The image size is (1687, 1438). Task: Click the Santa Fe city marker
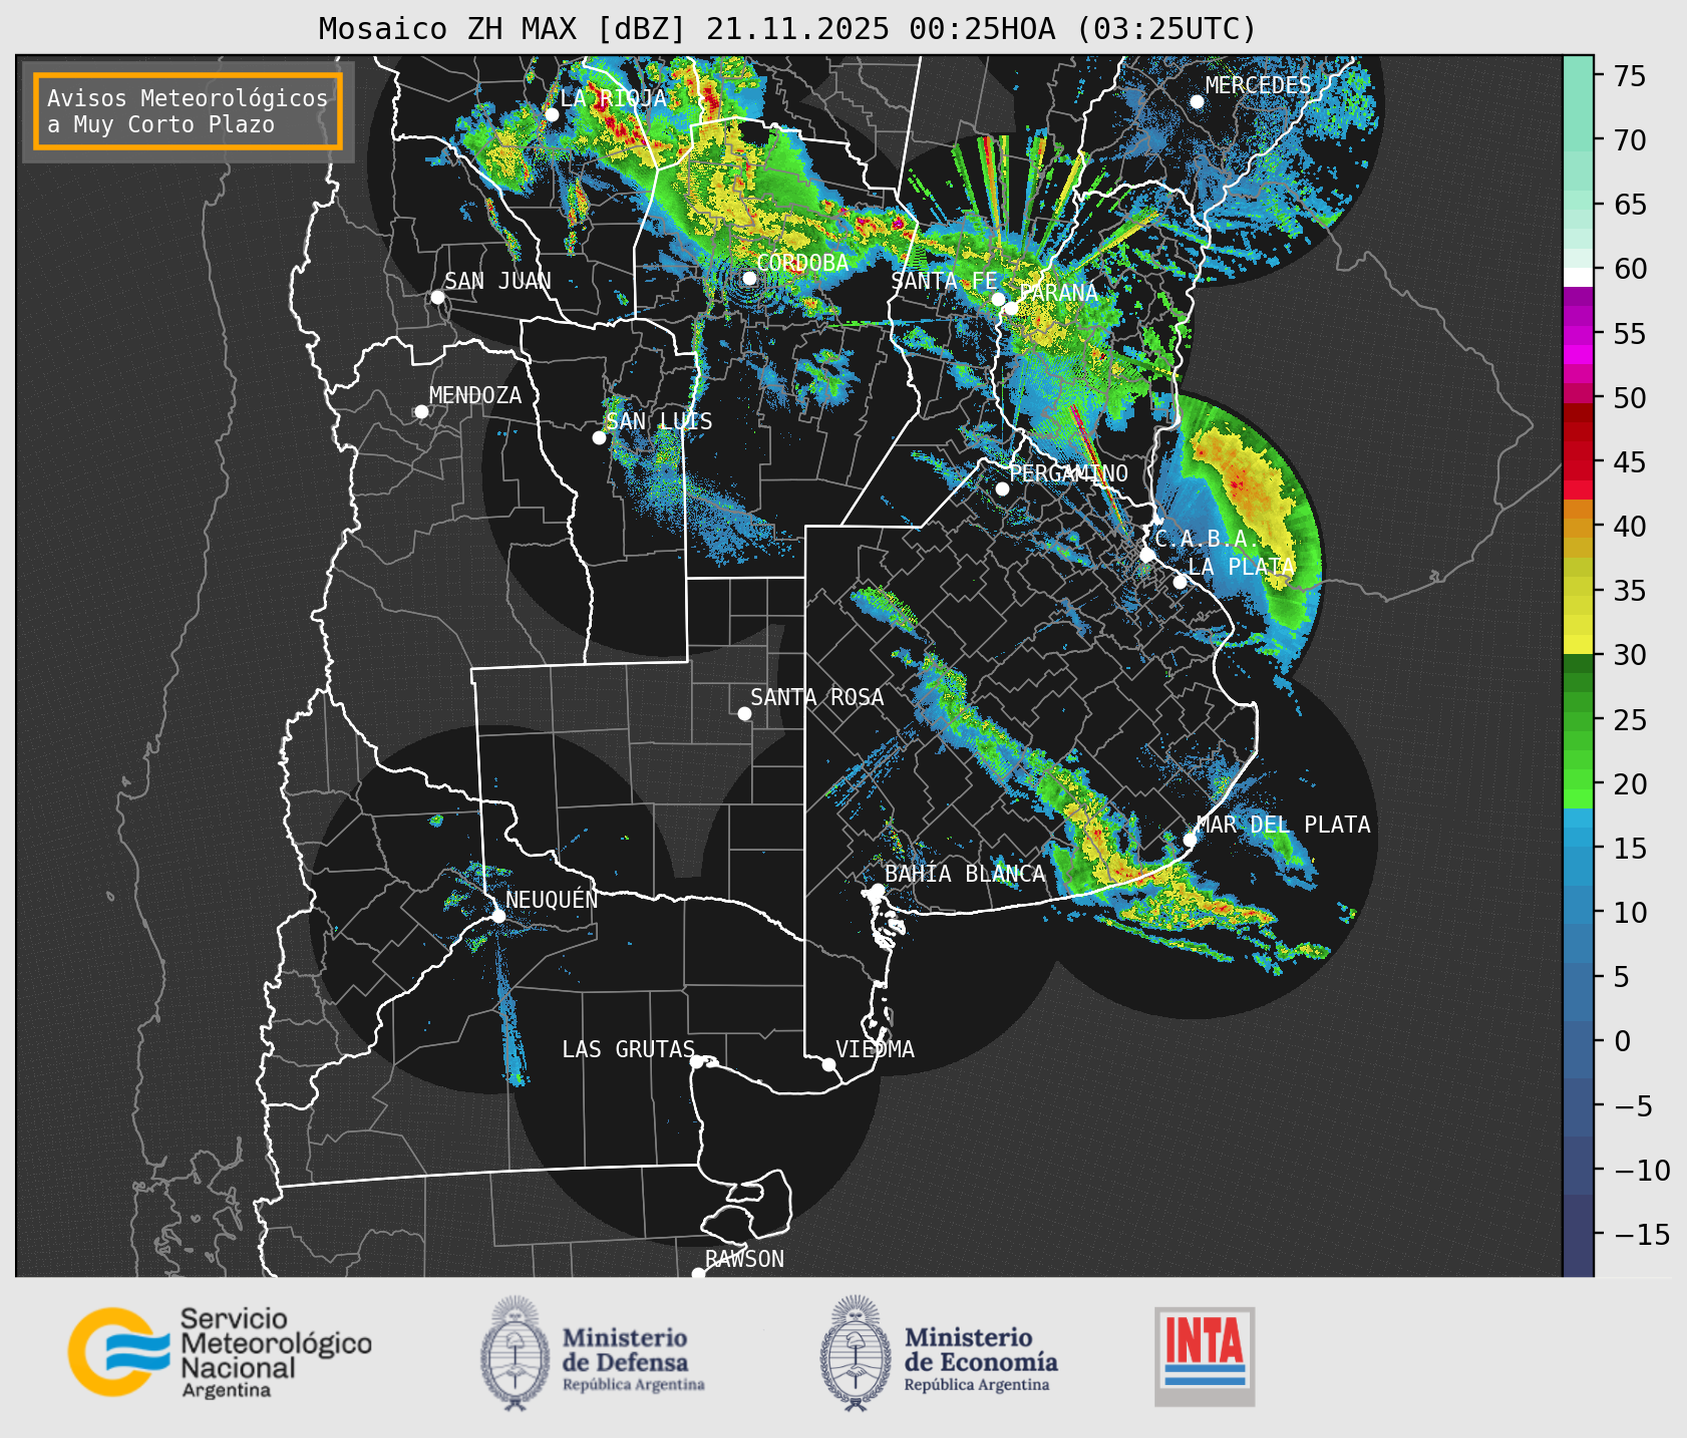pyautogui.click(x=998, y=299)
